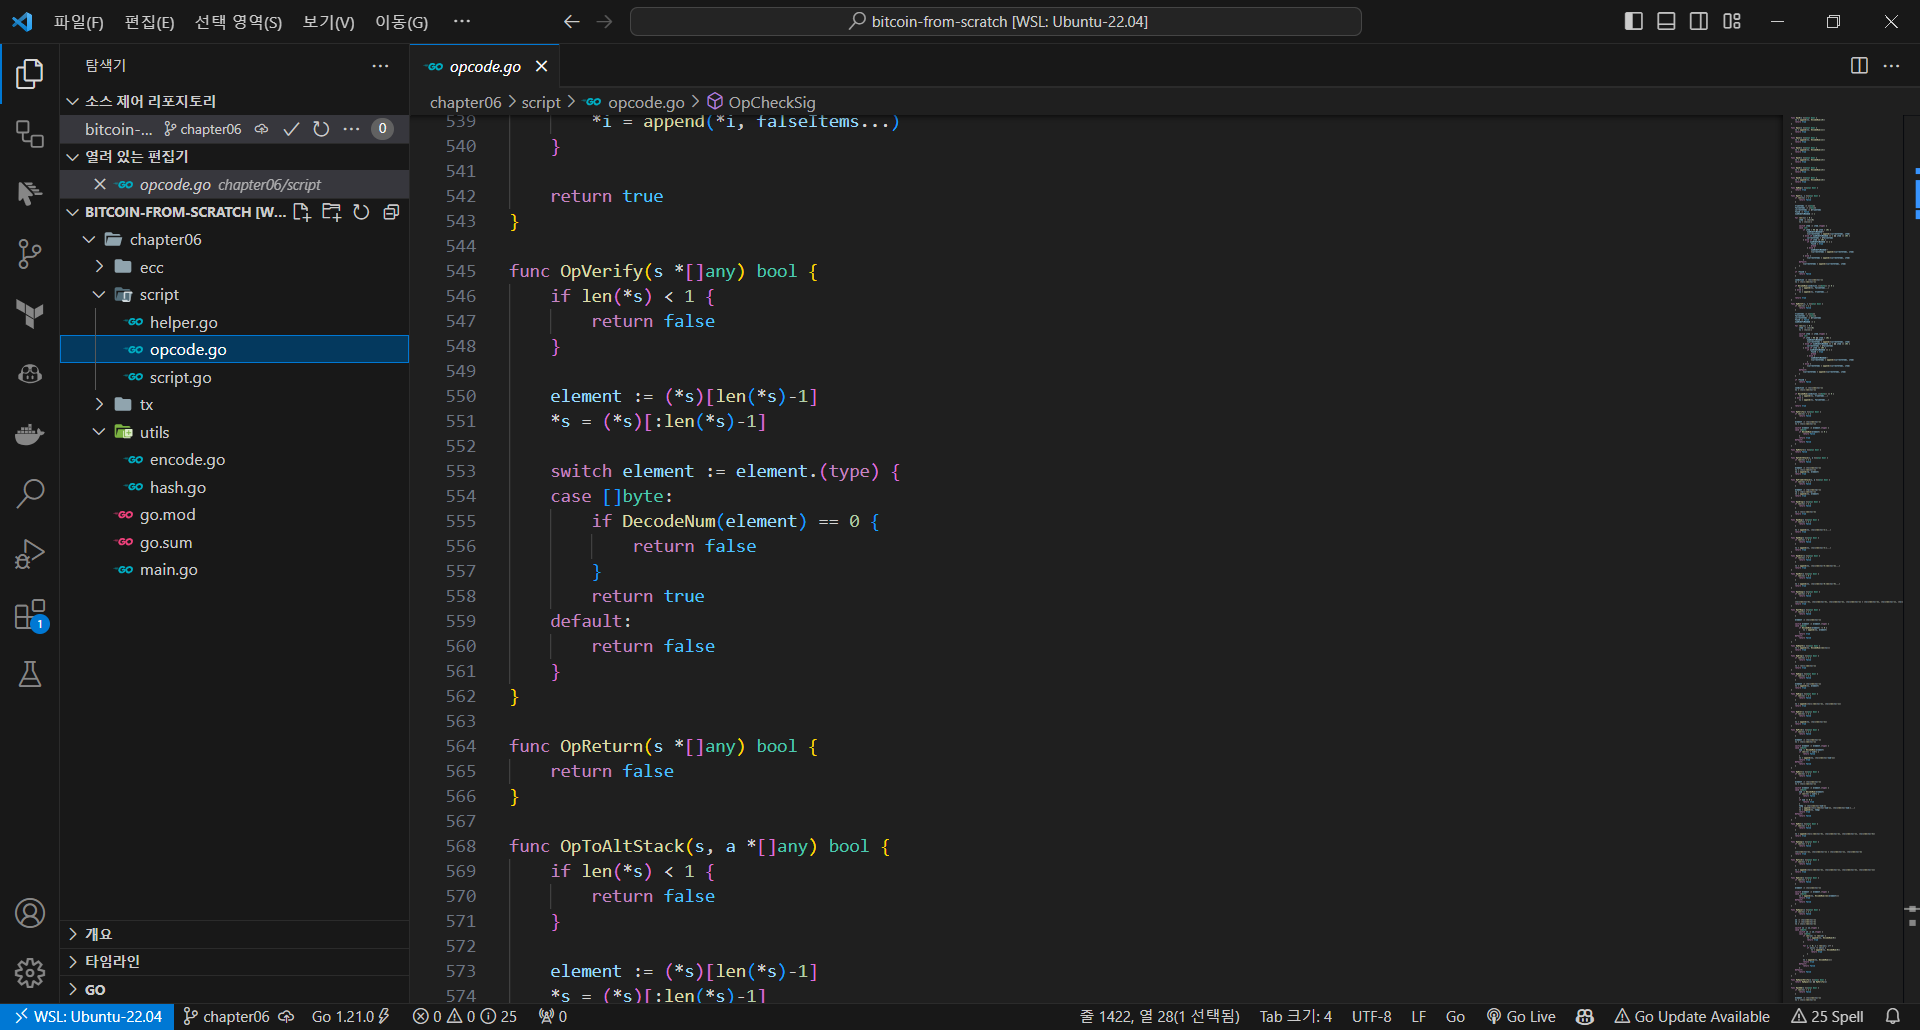Open the 이동(G) menu
This screenshot has width=1920, height=1030.
tap(401, 22)
